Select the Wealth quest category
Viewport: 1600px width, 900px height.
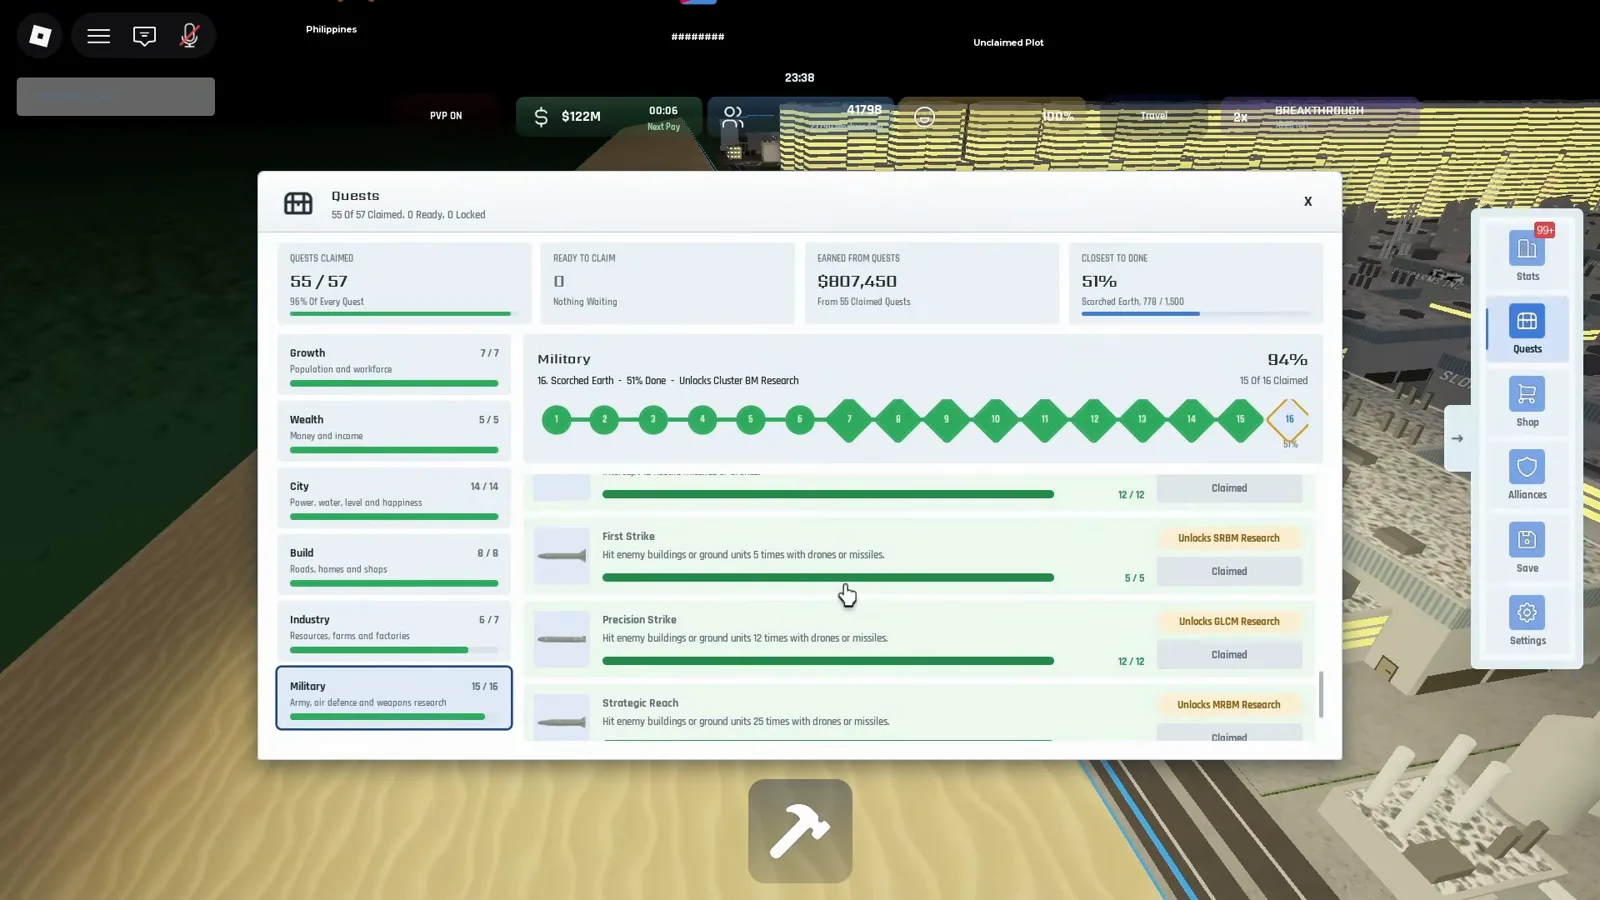coord(394,431)
